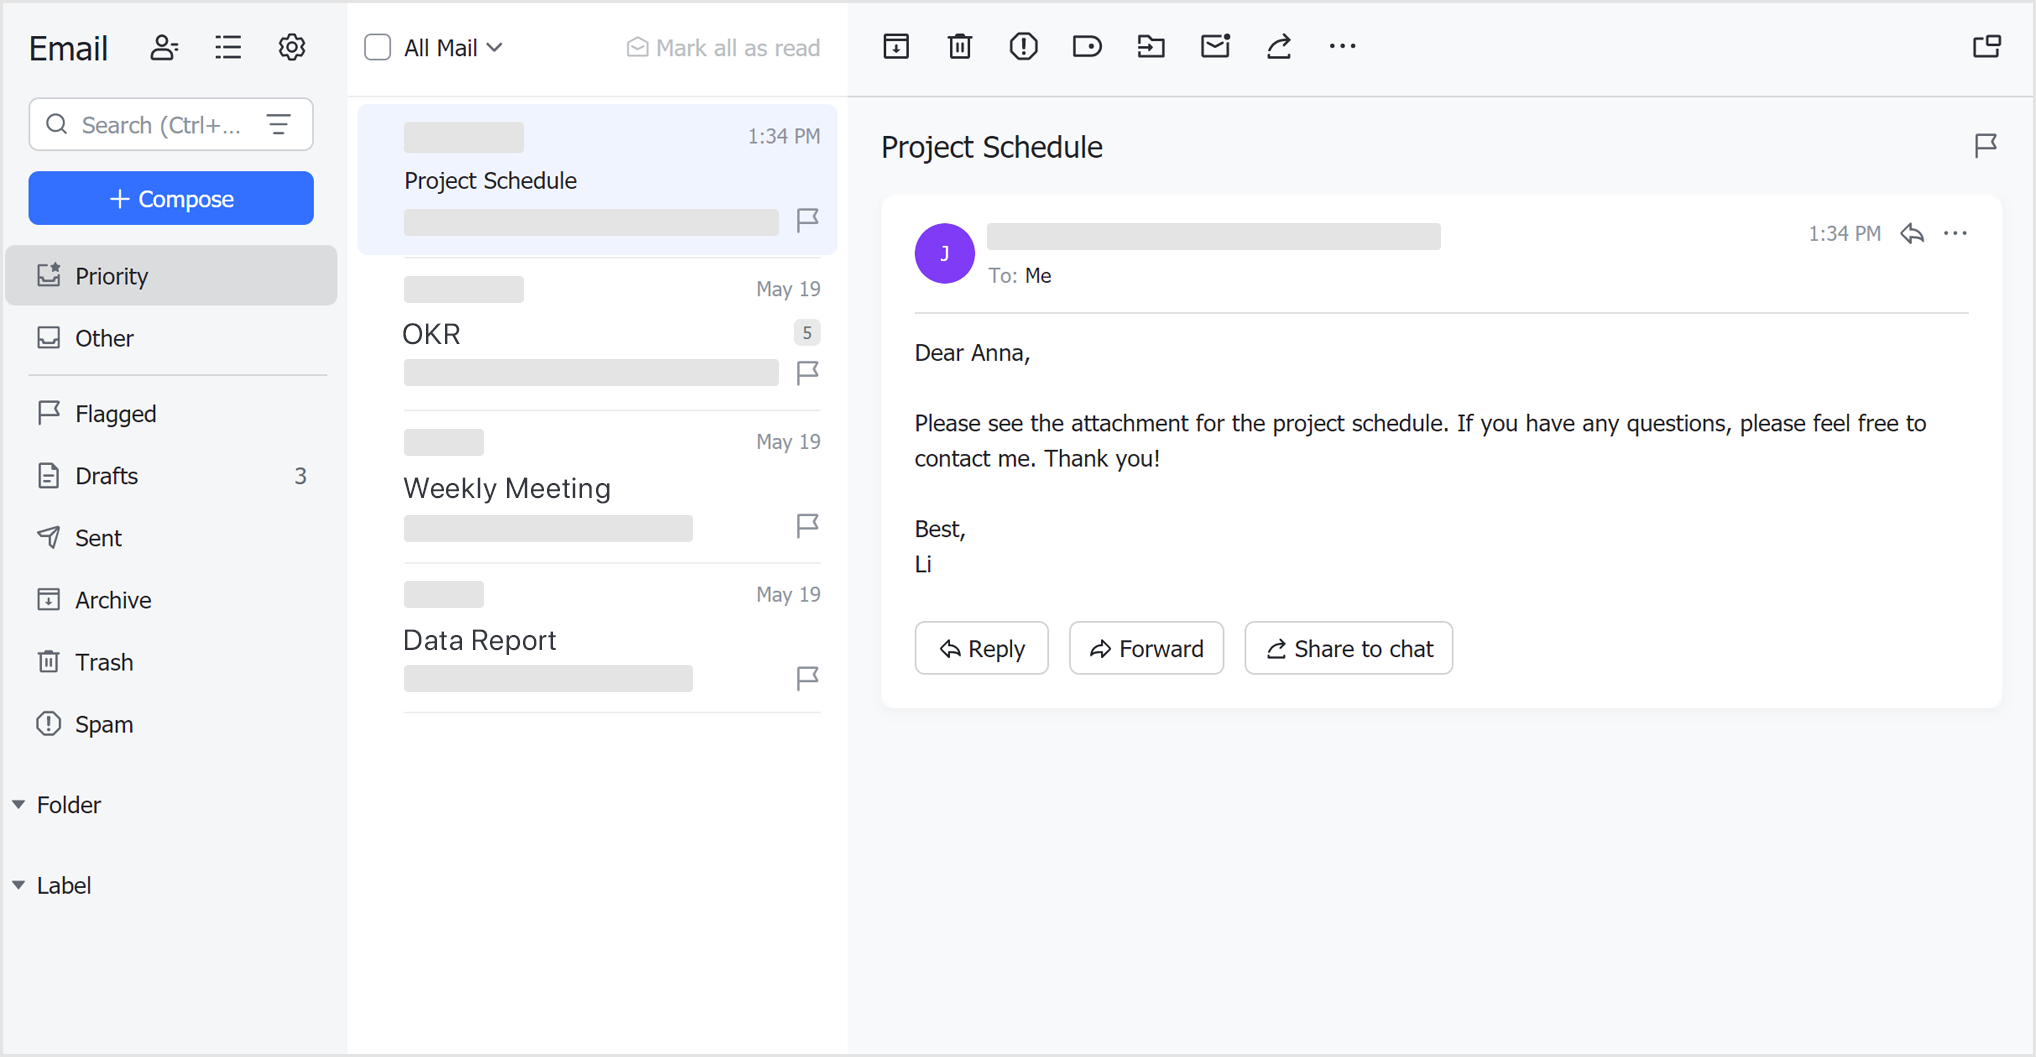This screenshot has width=2036, height=1057.
Task: Select the checkbox above the mail list
Action: click(377, 47)
